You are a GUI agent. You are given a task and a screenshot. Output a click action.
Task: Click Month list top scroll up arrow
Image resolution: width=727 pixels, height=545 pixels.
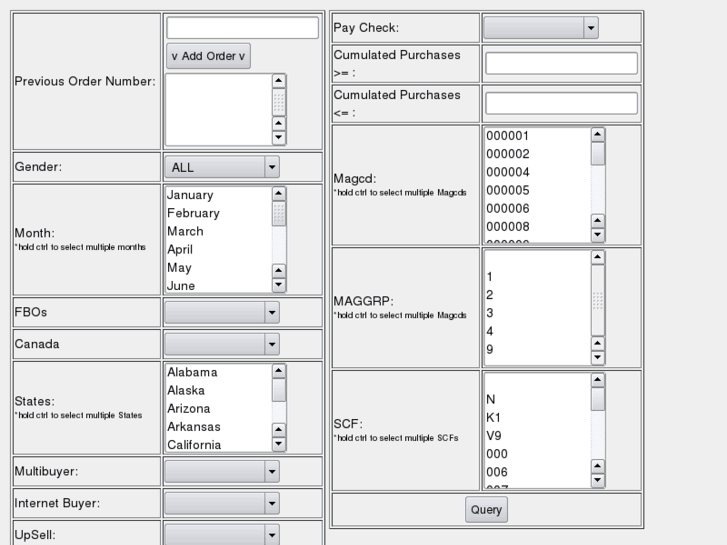(x=279, y=193)
